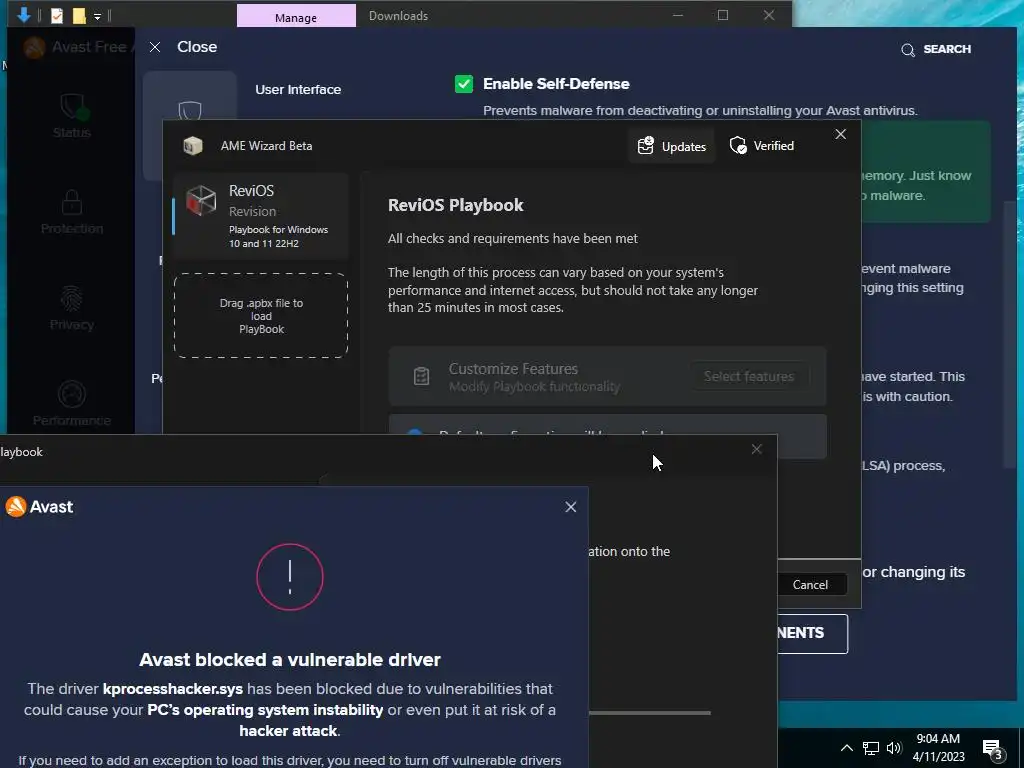The width and height of the screenshot is (1024, 768).
Task: Click the network icon in the system tray
Action: click(x=871, y=748)
